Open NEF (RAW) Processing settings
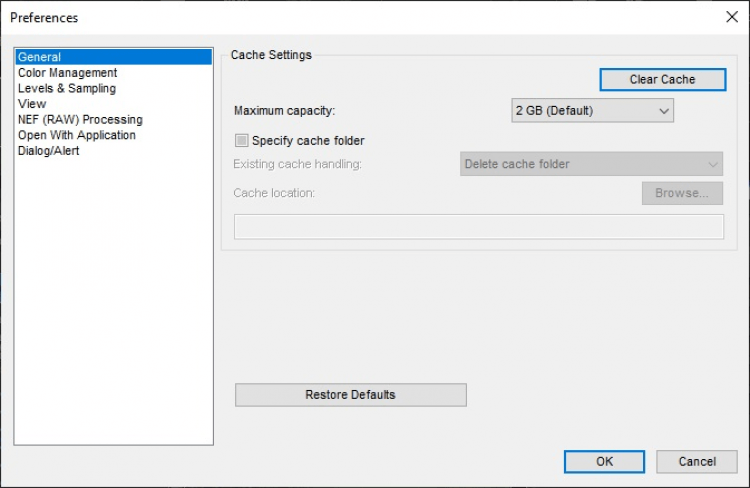Image resolution: width=750 pixels, height=488 pixels. [80, 119]
